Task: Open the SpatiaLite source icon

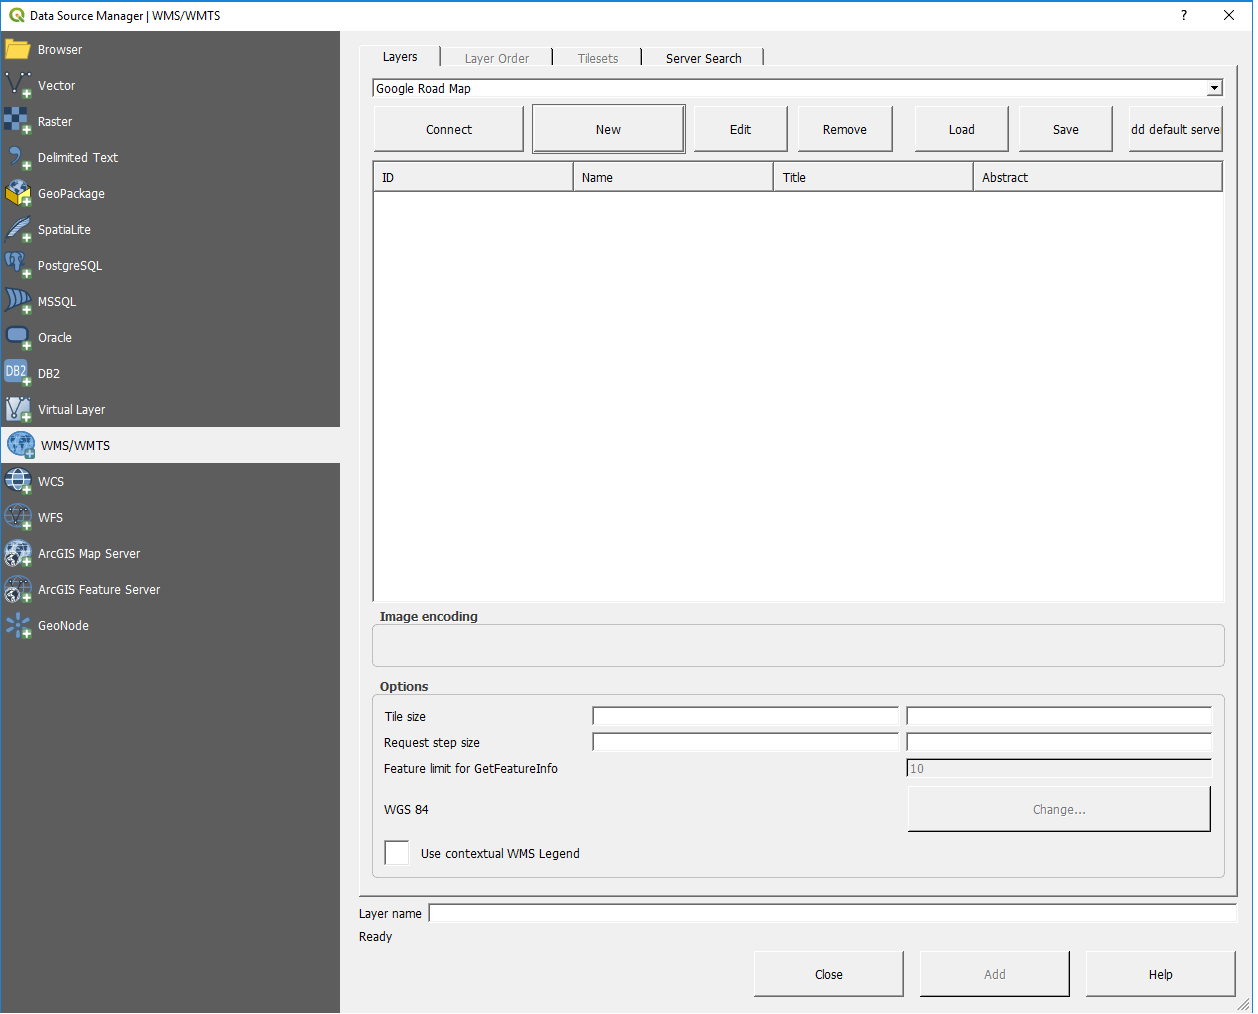Action: pyautogui.click(x=18, y=229)
